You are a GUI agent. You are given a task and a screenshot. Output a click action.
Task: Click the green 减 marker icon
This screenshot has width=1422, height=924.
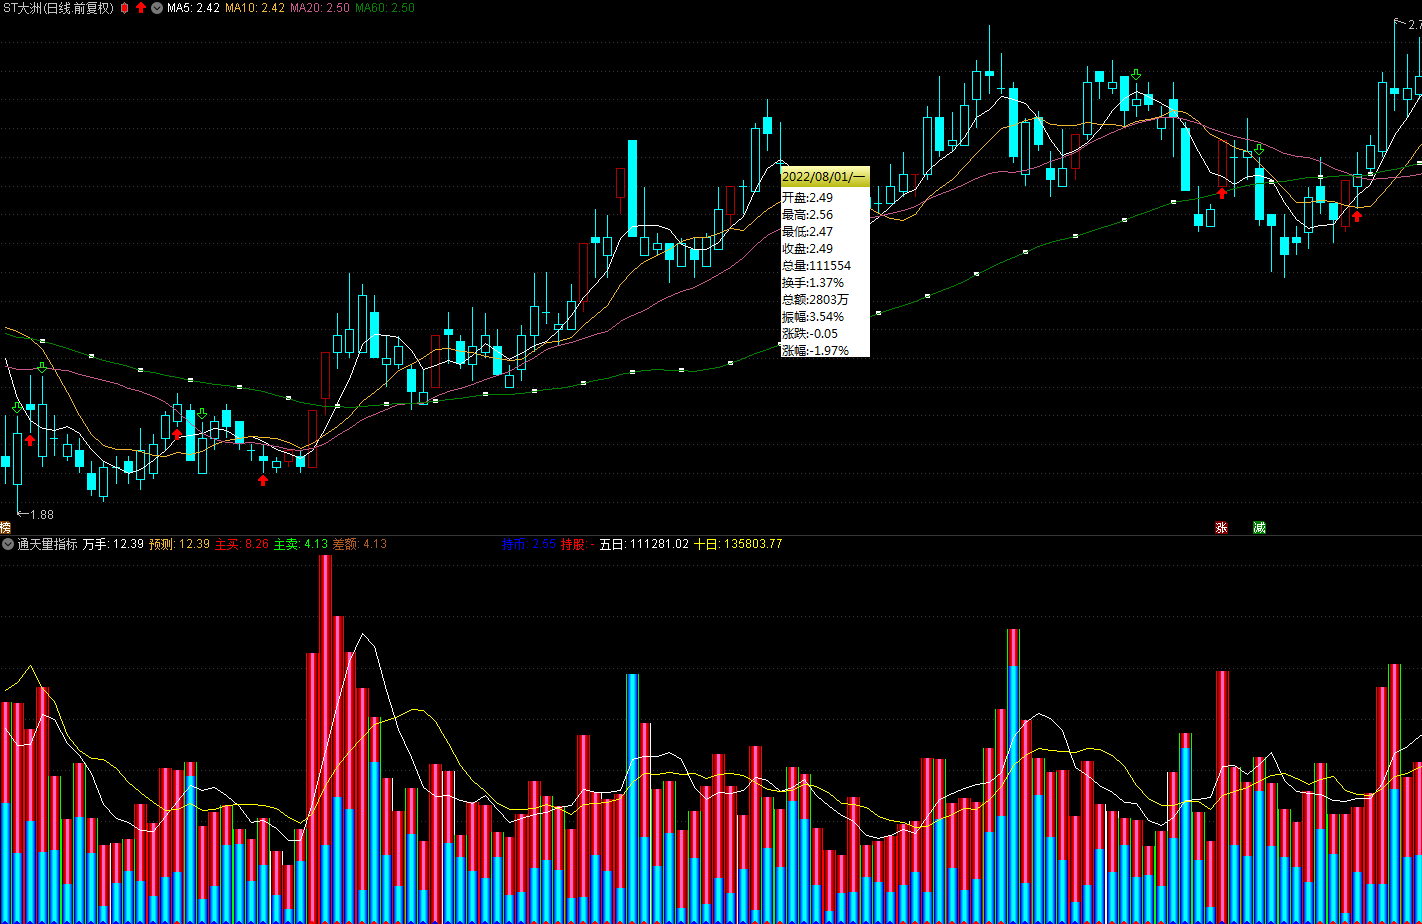pyautogui.click(x=1259, y=527)
